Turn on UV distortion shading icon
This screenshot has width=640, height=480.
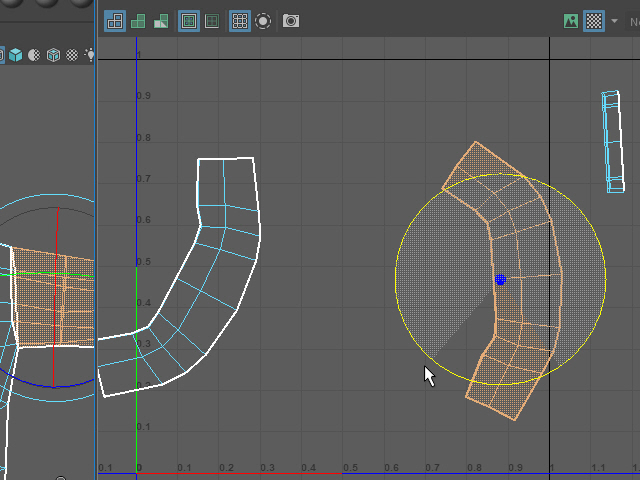[160, 21]
